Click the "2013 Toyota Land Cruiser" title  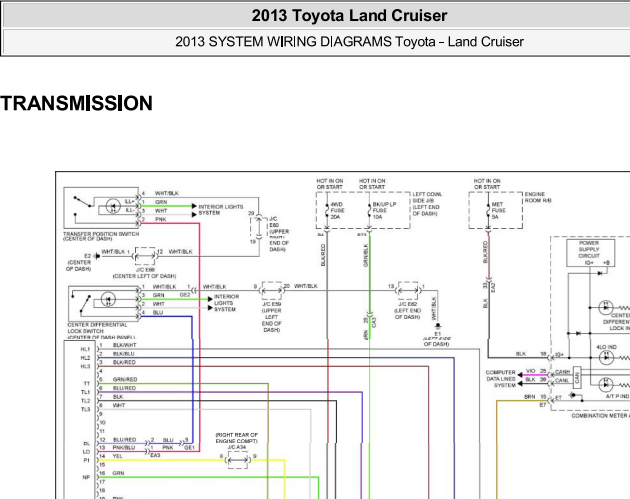coord(349,16)
